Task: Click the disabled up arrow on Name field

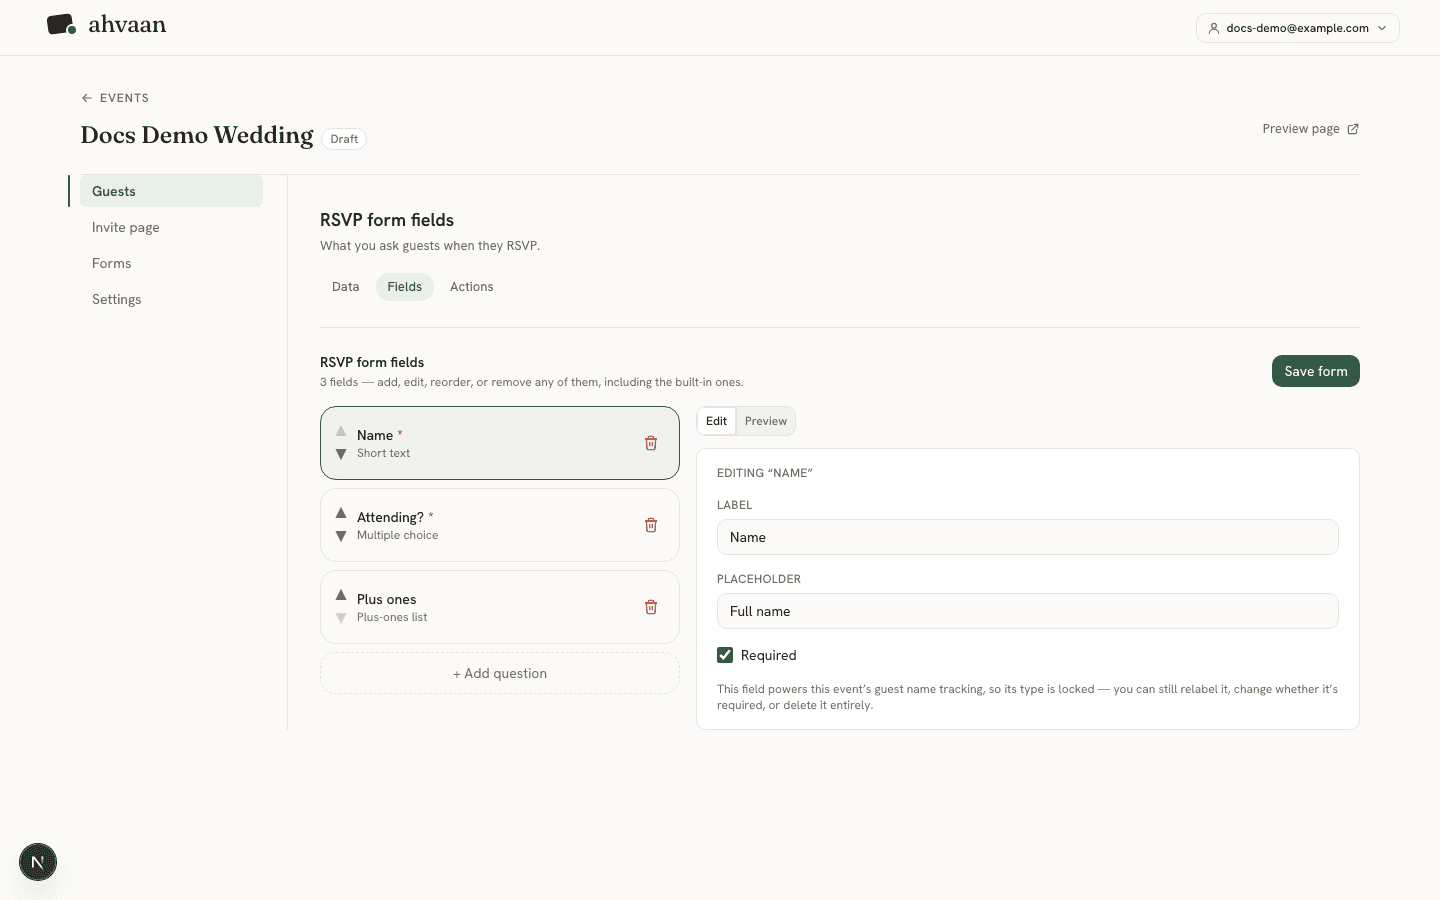Action: (x=341, y=431)
